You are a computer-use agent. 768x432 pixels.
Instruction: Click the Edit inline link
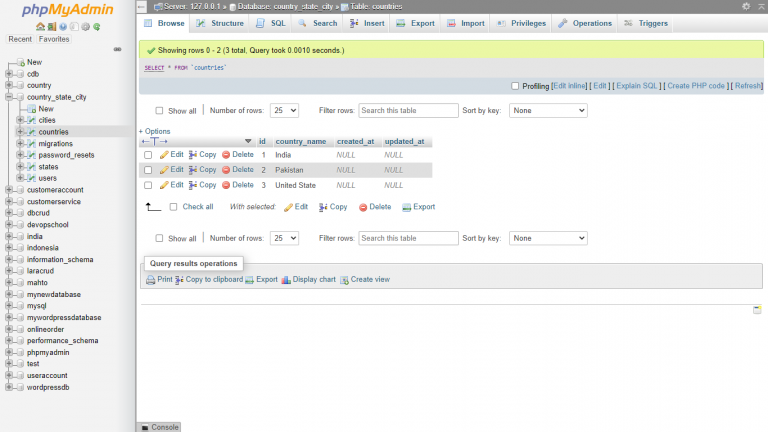pyautogui.click(x=569, y=86)
